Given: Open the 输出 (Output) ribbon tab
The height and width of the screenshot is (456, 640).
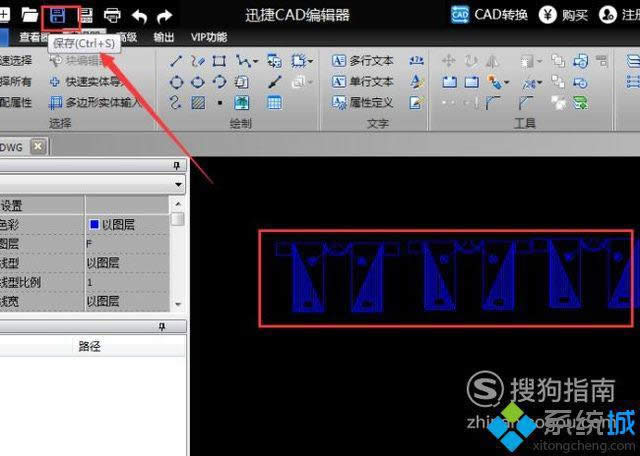Looking at the screenshot, I should pyautogui.click(x=164, y=37).
